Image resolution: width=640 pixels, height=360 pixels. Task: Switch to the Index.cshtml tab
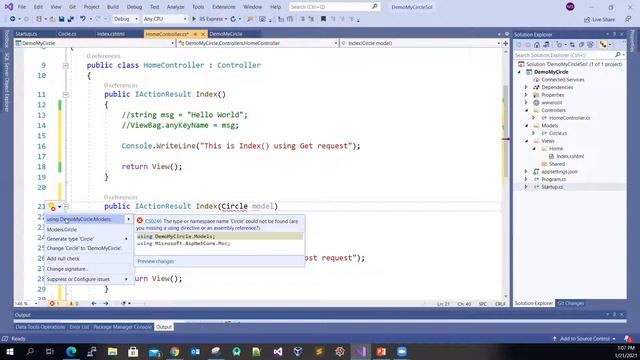point(111,34)
